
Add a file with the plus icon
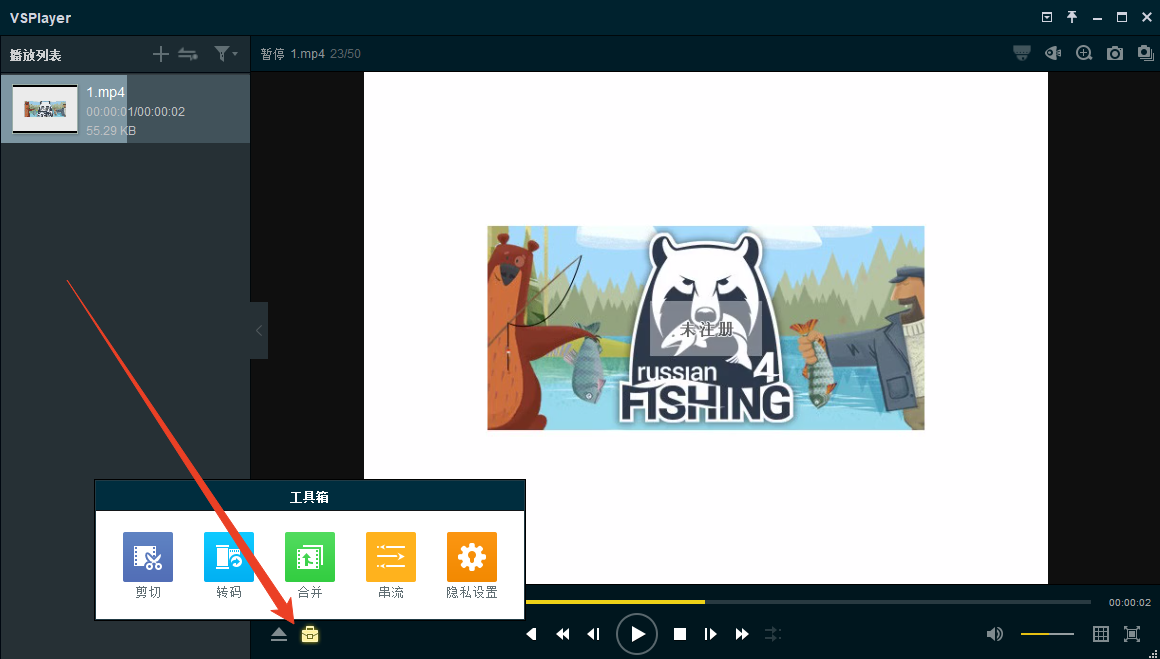coord(160,54)
